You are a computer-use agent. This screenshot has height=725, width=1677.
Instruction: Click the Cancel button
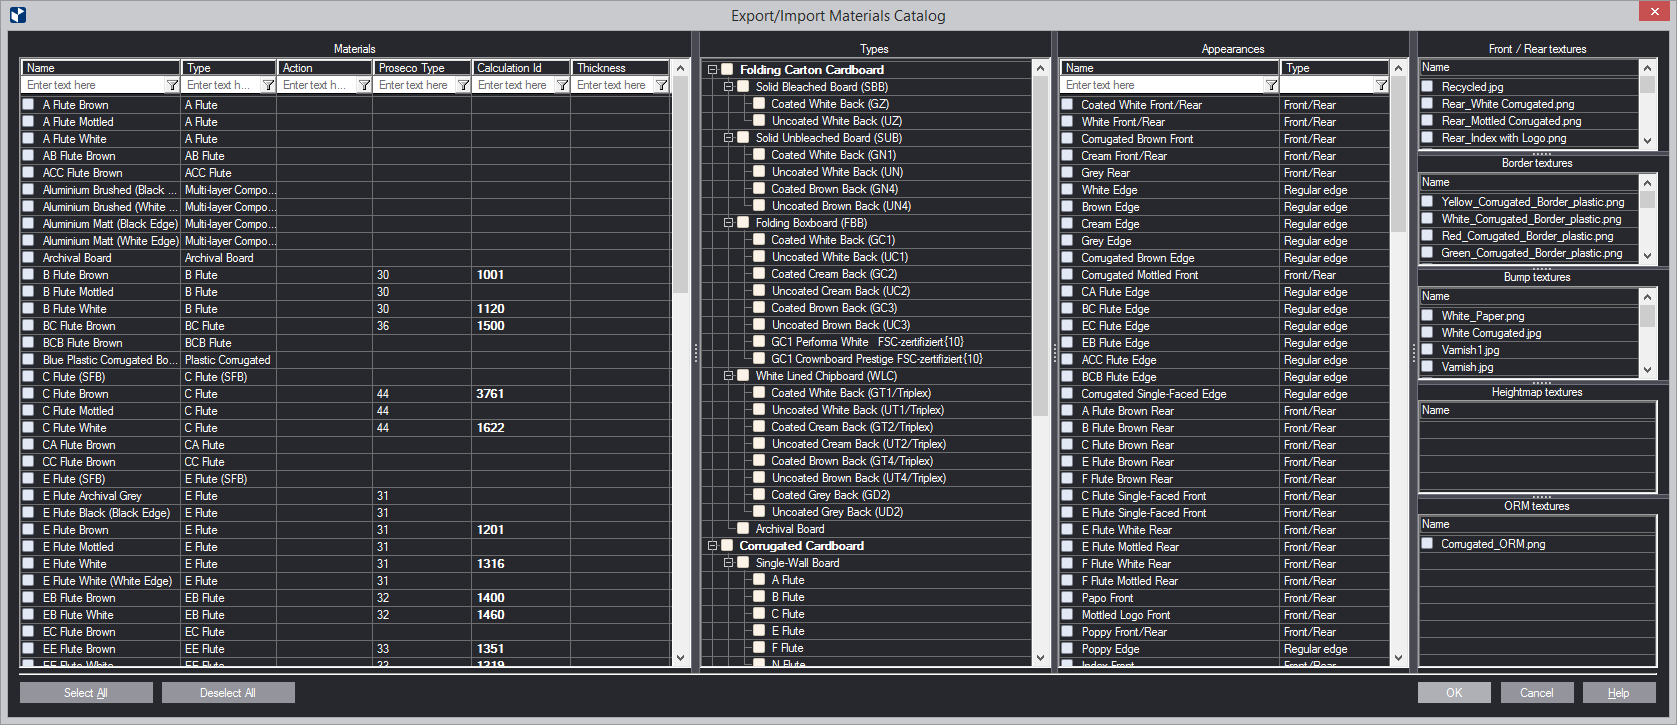(1537, 692)
